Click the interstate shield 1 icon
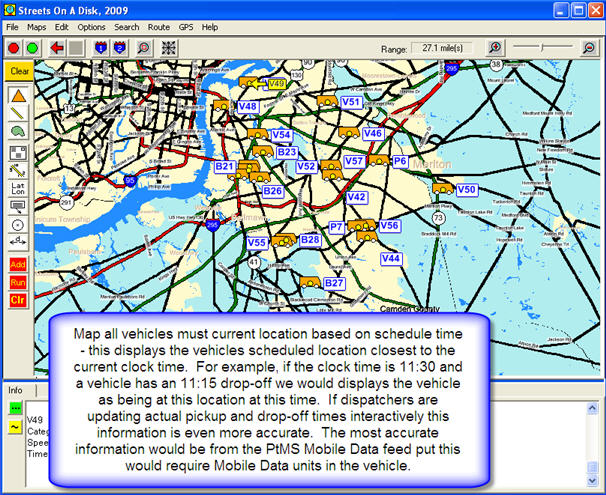Screen dimensions: 606x495 point(101,48)
